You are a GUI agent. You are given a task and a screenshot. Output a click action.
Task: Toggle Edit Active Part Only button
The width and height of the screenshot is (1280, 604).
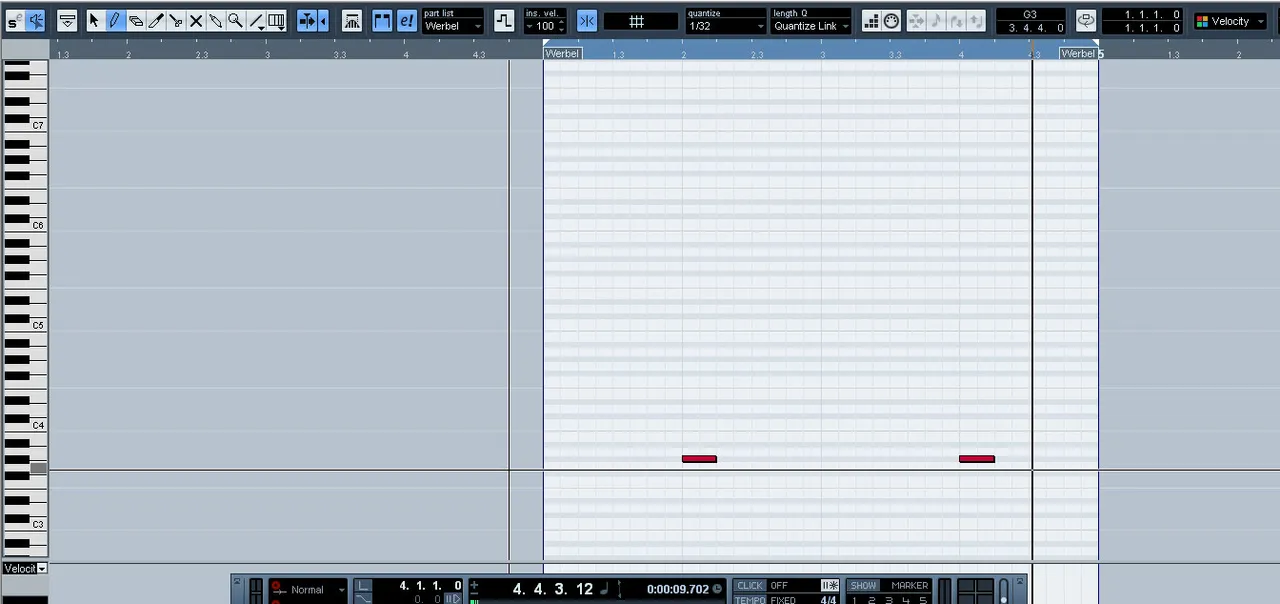[x=406, y=21]
